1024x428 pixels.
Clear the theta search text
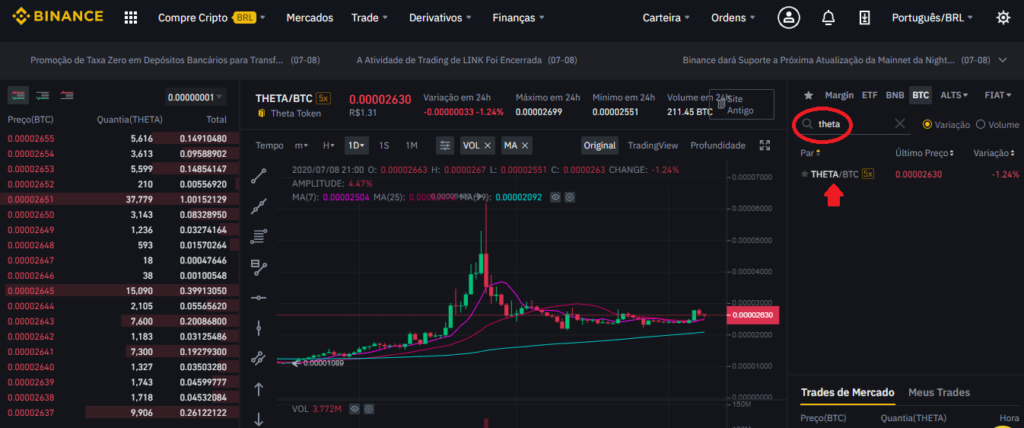point(899,124)
